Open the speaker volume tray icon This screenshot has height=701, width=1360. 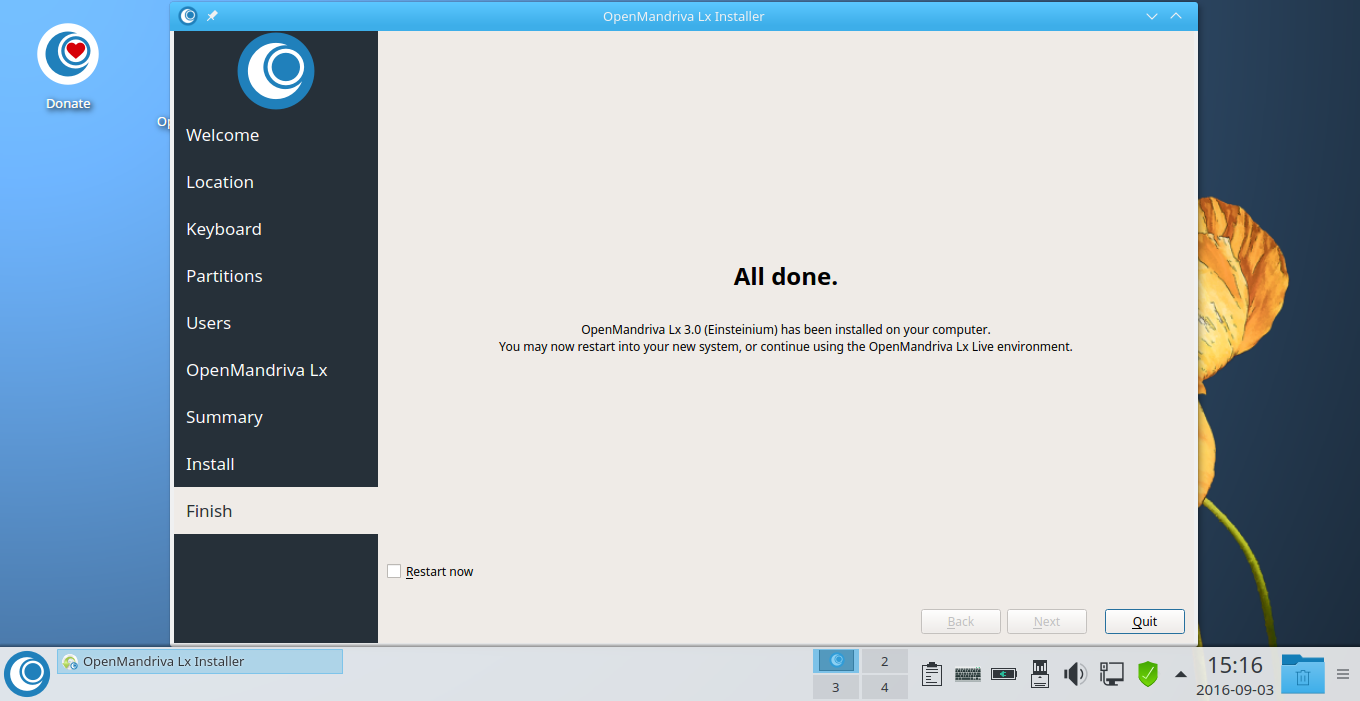tap(1075, 674)
